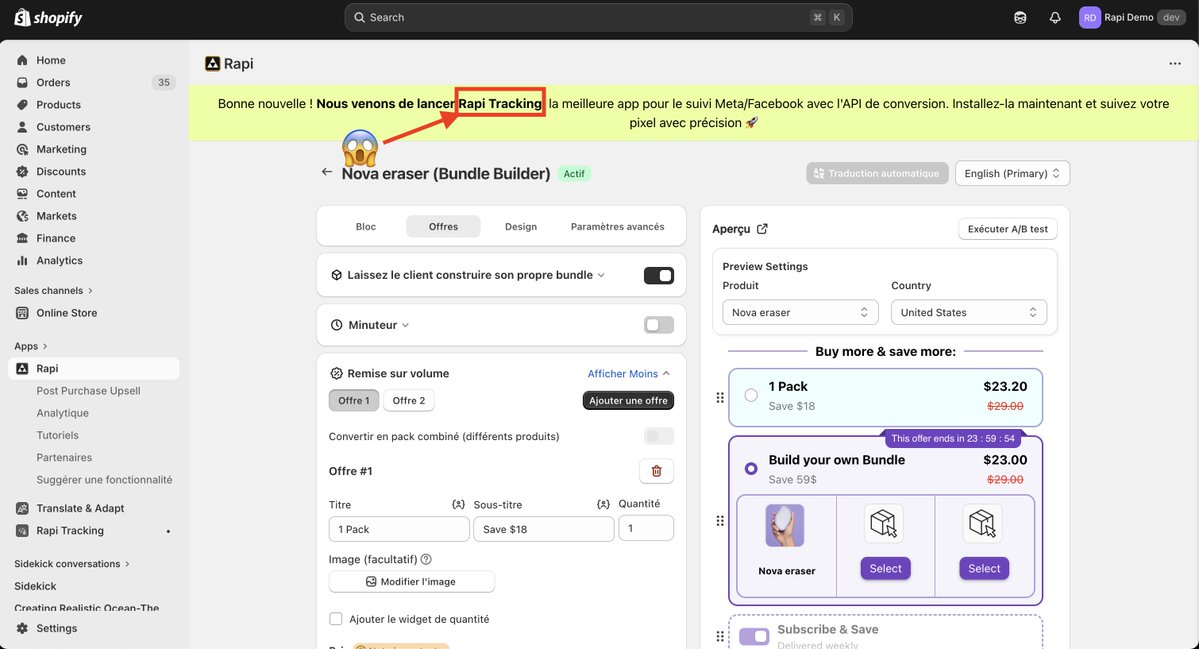Enable the Minuteur toggle
The width and height of the screenshot is (1199, 649).
coord(658,325)
